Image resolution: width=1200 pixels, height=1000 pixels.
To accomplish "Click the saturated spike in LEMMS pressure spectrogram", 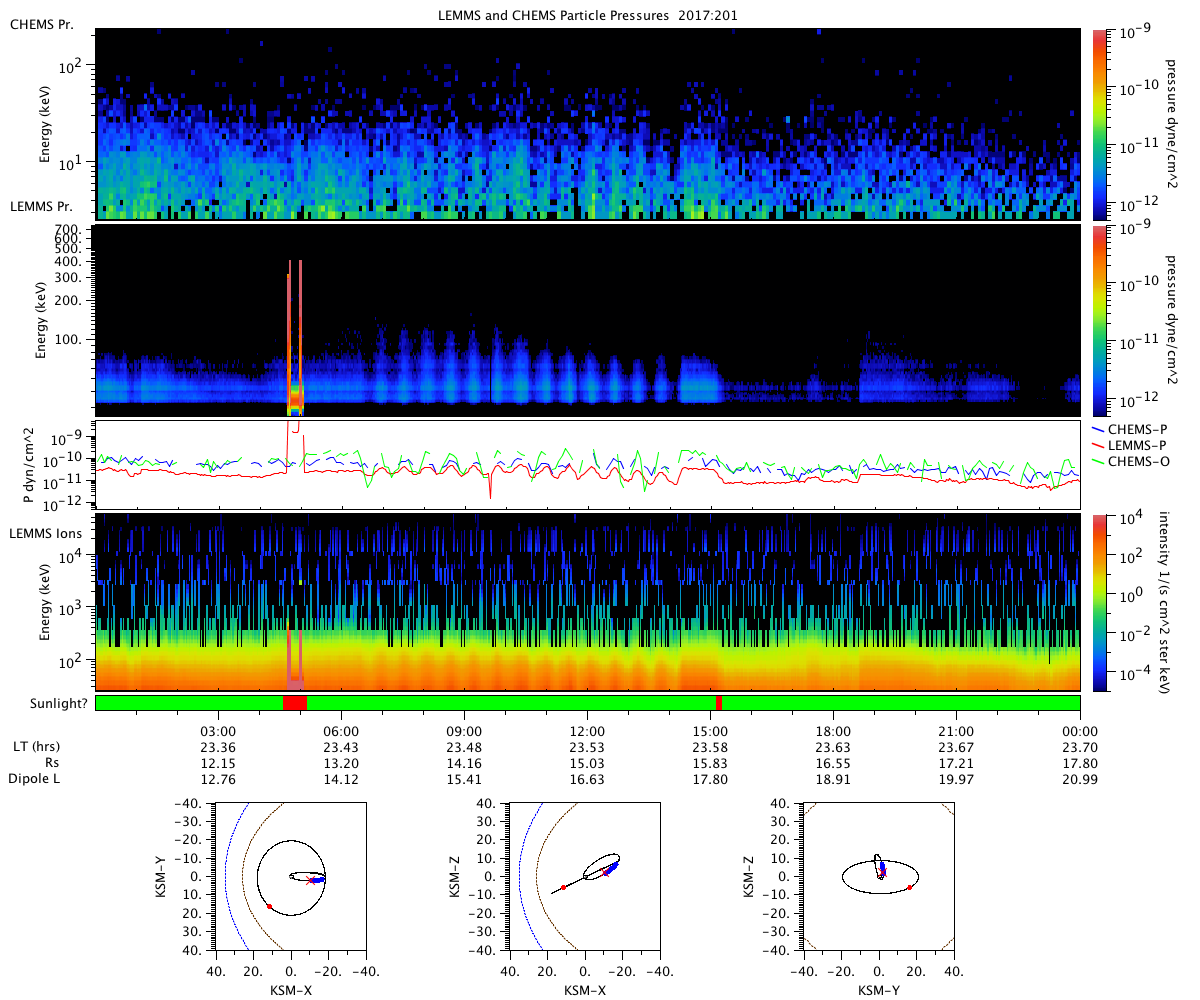I will [295, 337].
